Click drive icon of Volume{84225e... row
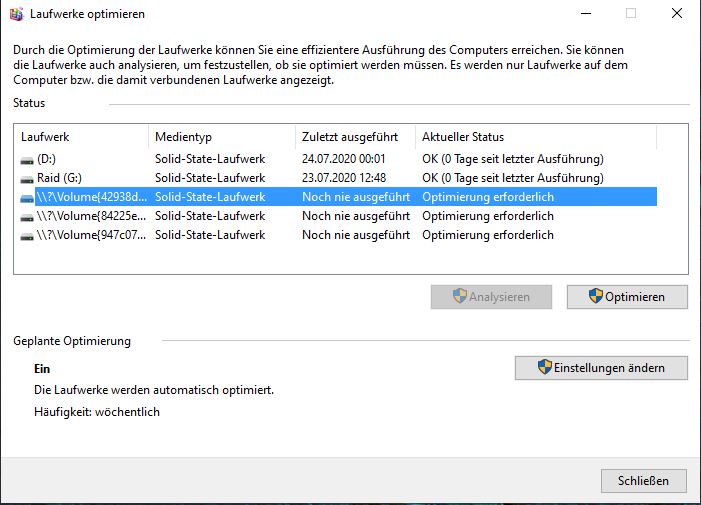The height and width of the screenshot is (505, 701). click(27, 217)
